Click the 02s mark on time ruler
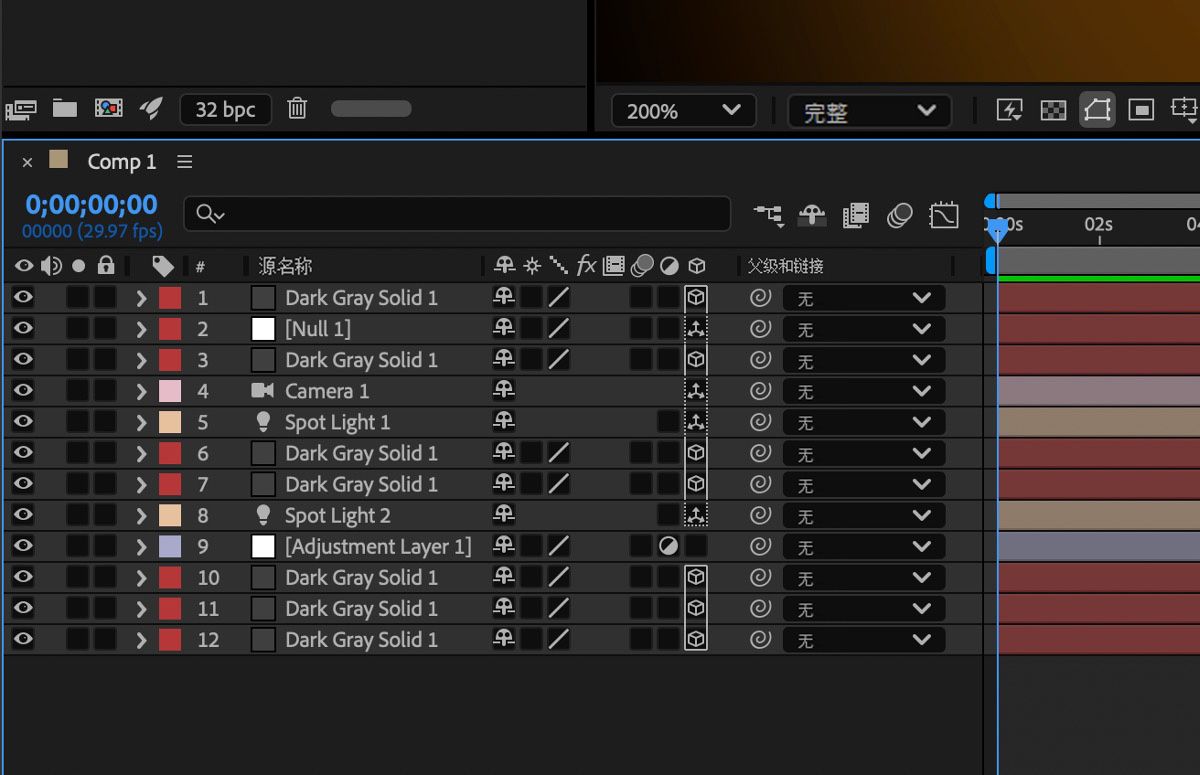 (1098, 225)
